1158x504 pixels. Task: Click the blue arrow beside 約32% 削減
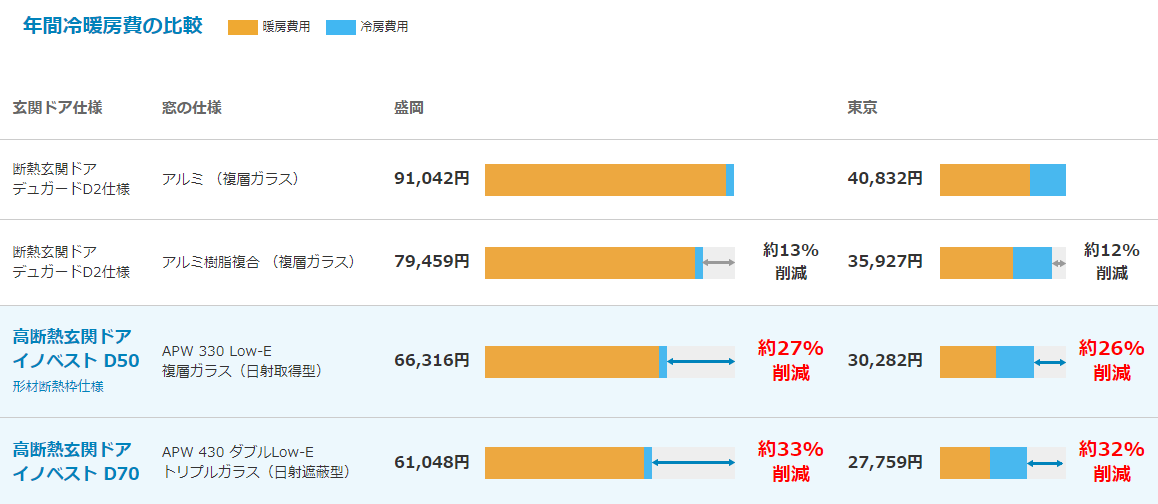tap(1046, 463)
